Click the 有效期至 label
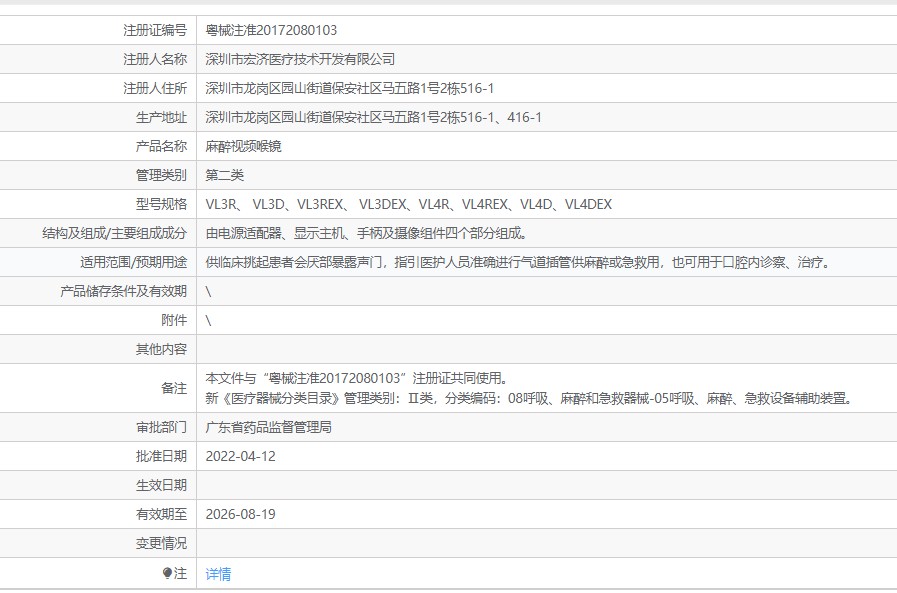Image resolution: width=897 pixels, height=593 pixels. pyautogui.click(x=161, y=514)
